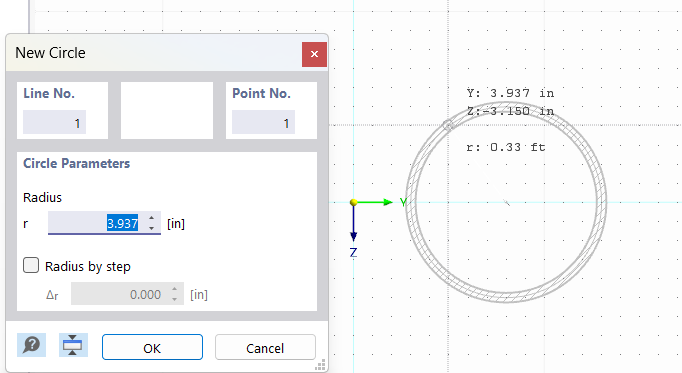This screenshot has height=373, width=682.
Task: Click the Δr increment up arrow
Action: pos(174,289)
